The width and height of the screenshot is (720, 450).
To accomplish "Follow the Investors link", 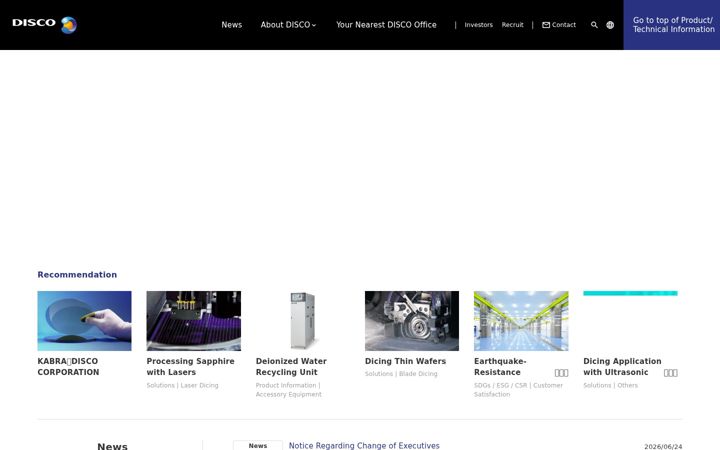I will [478, 25].
